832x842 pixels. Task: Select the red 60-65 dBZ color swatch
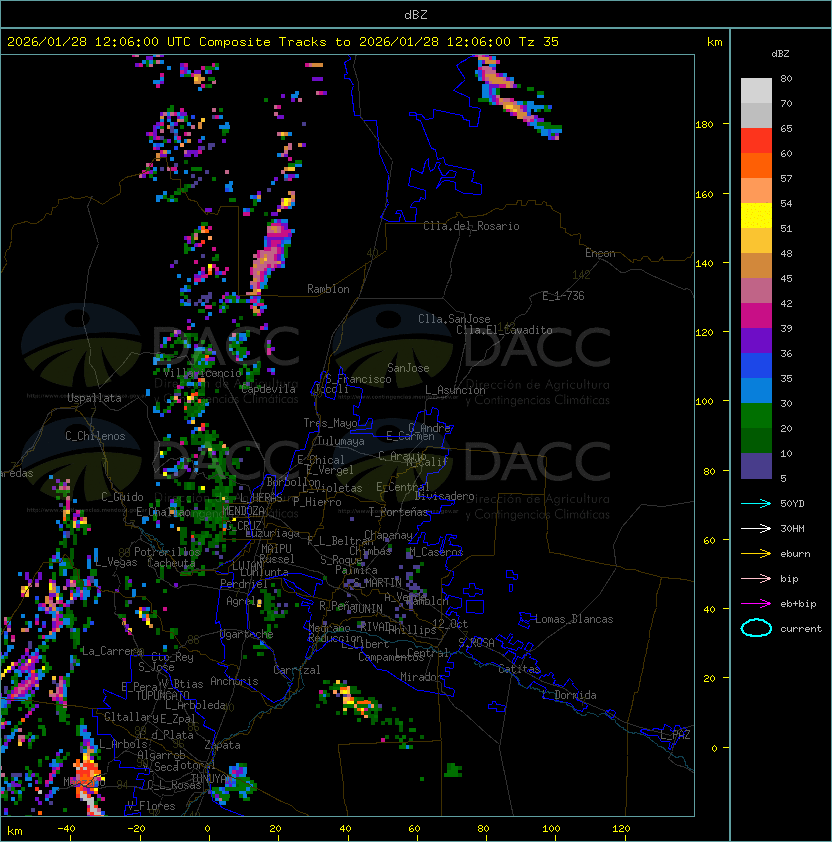coord(756,140)
